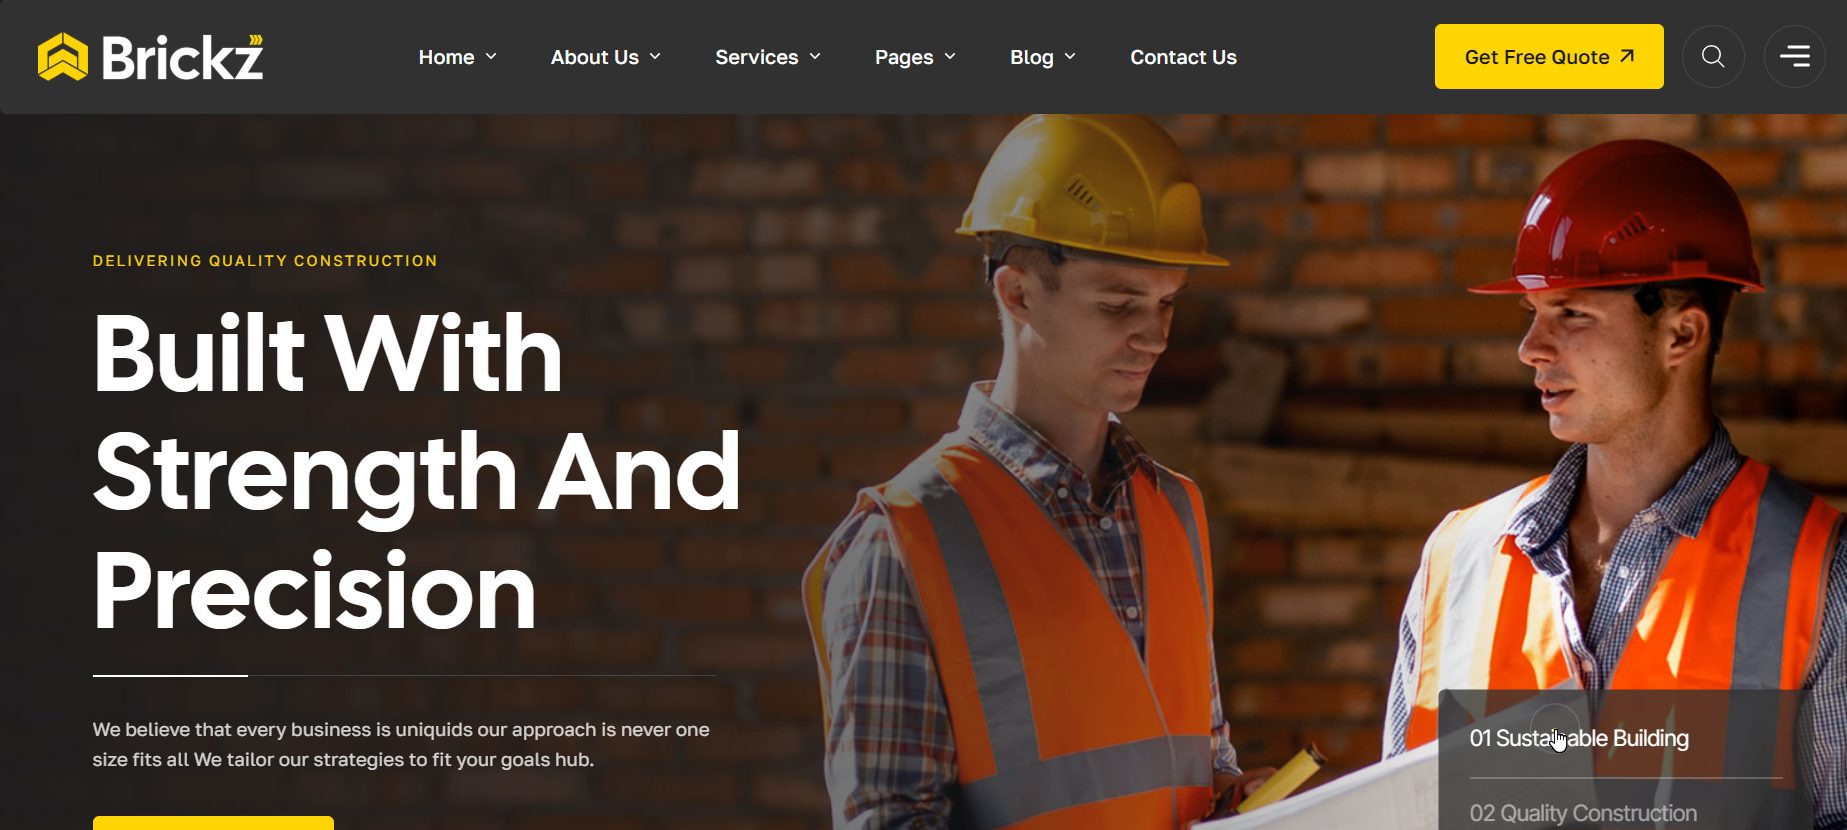This screenshot has width=1847, height=830.
Task: Click the arrow icon on Get Free Quote
Action: (x=1627, y=56)
